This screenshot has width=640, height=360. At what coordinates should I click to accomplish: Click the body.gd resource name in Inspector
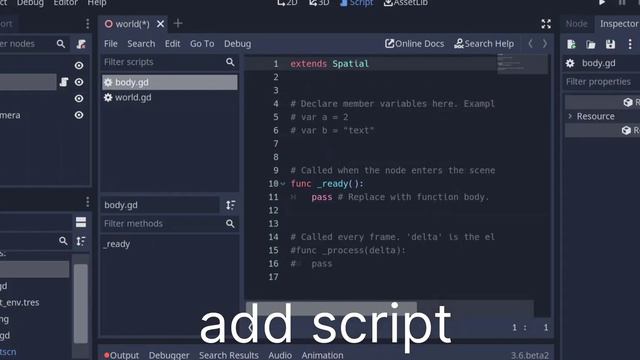point(598,63)
